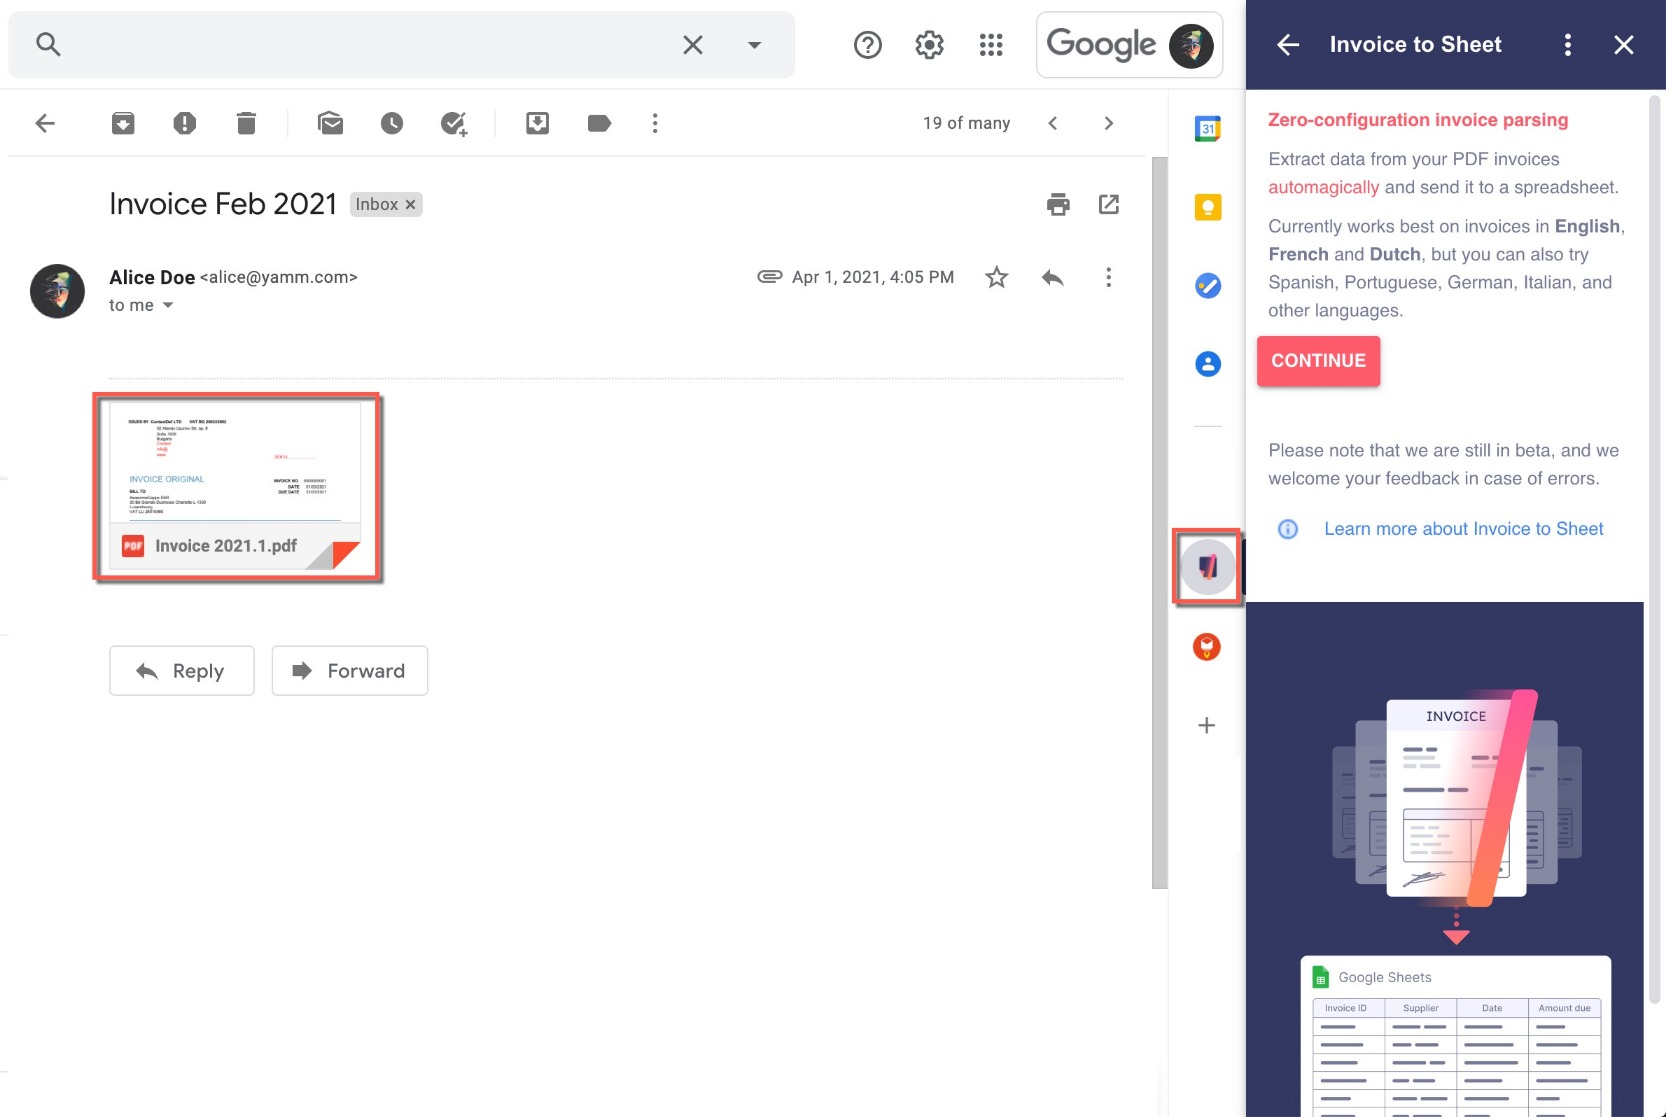Open Google Calendar in side panel
Viewport: 1666px width, 1117px height.
1208,129
